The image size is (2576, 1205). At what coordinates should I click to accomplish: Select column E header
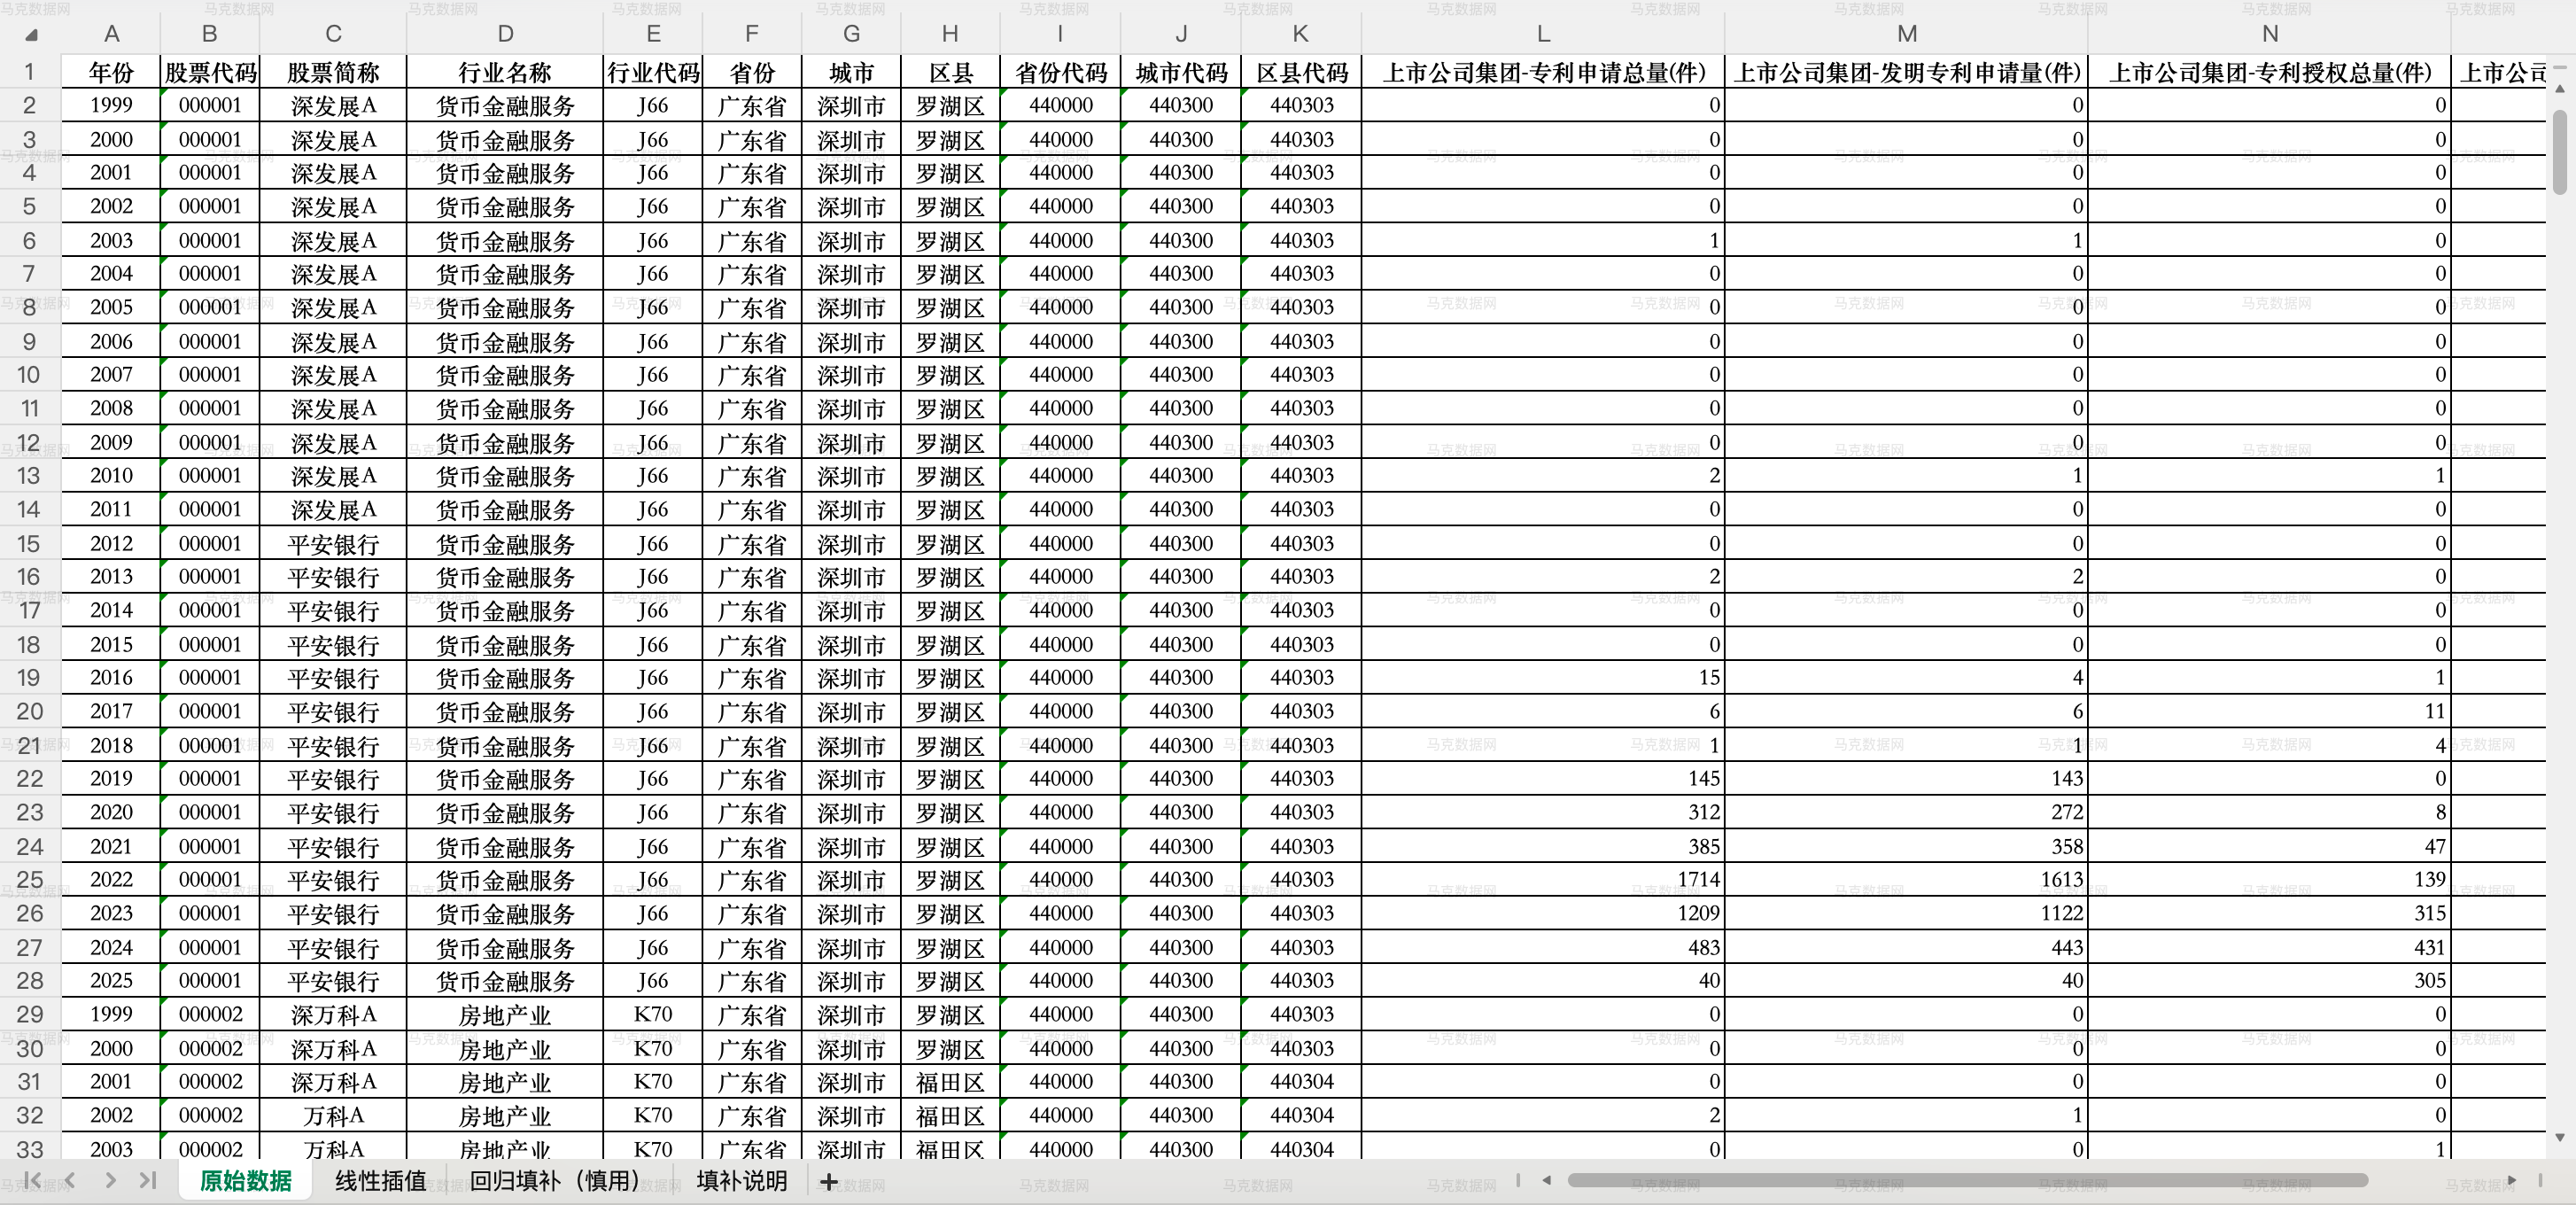653,34
